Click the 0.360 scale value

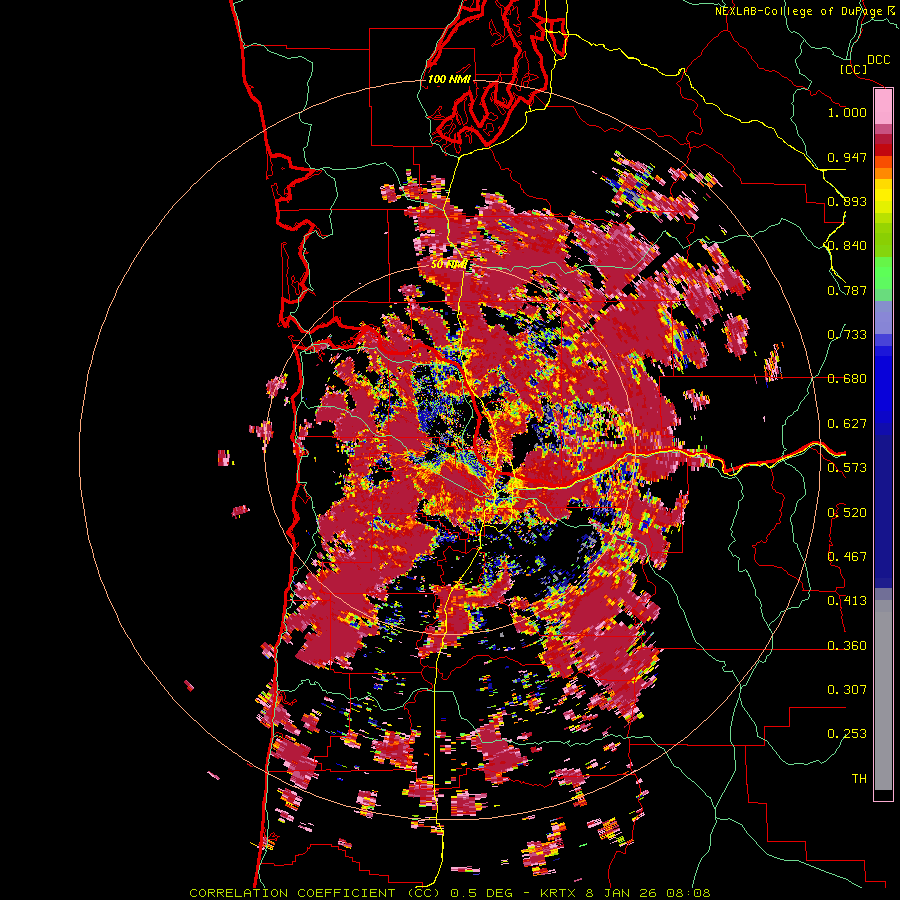847,646
